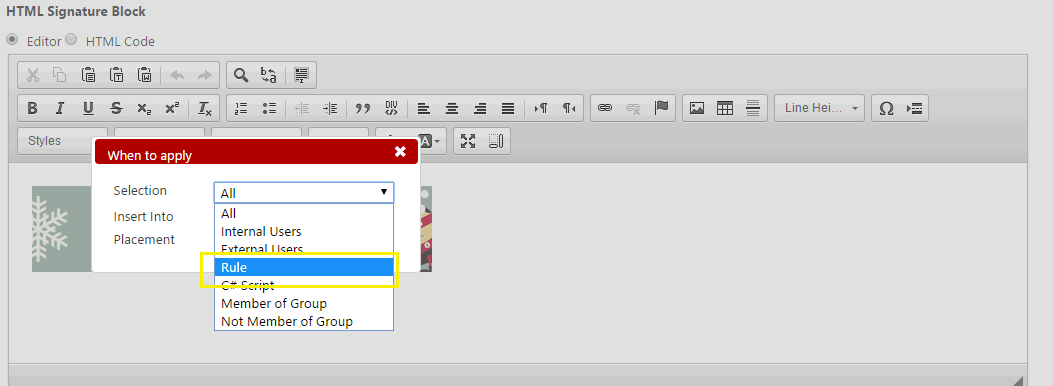Pick Member of Group option
Screen dimensions: 1053x386
coord(304,303)
